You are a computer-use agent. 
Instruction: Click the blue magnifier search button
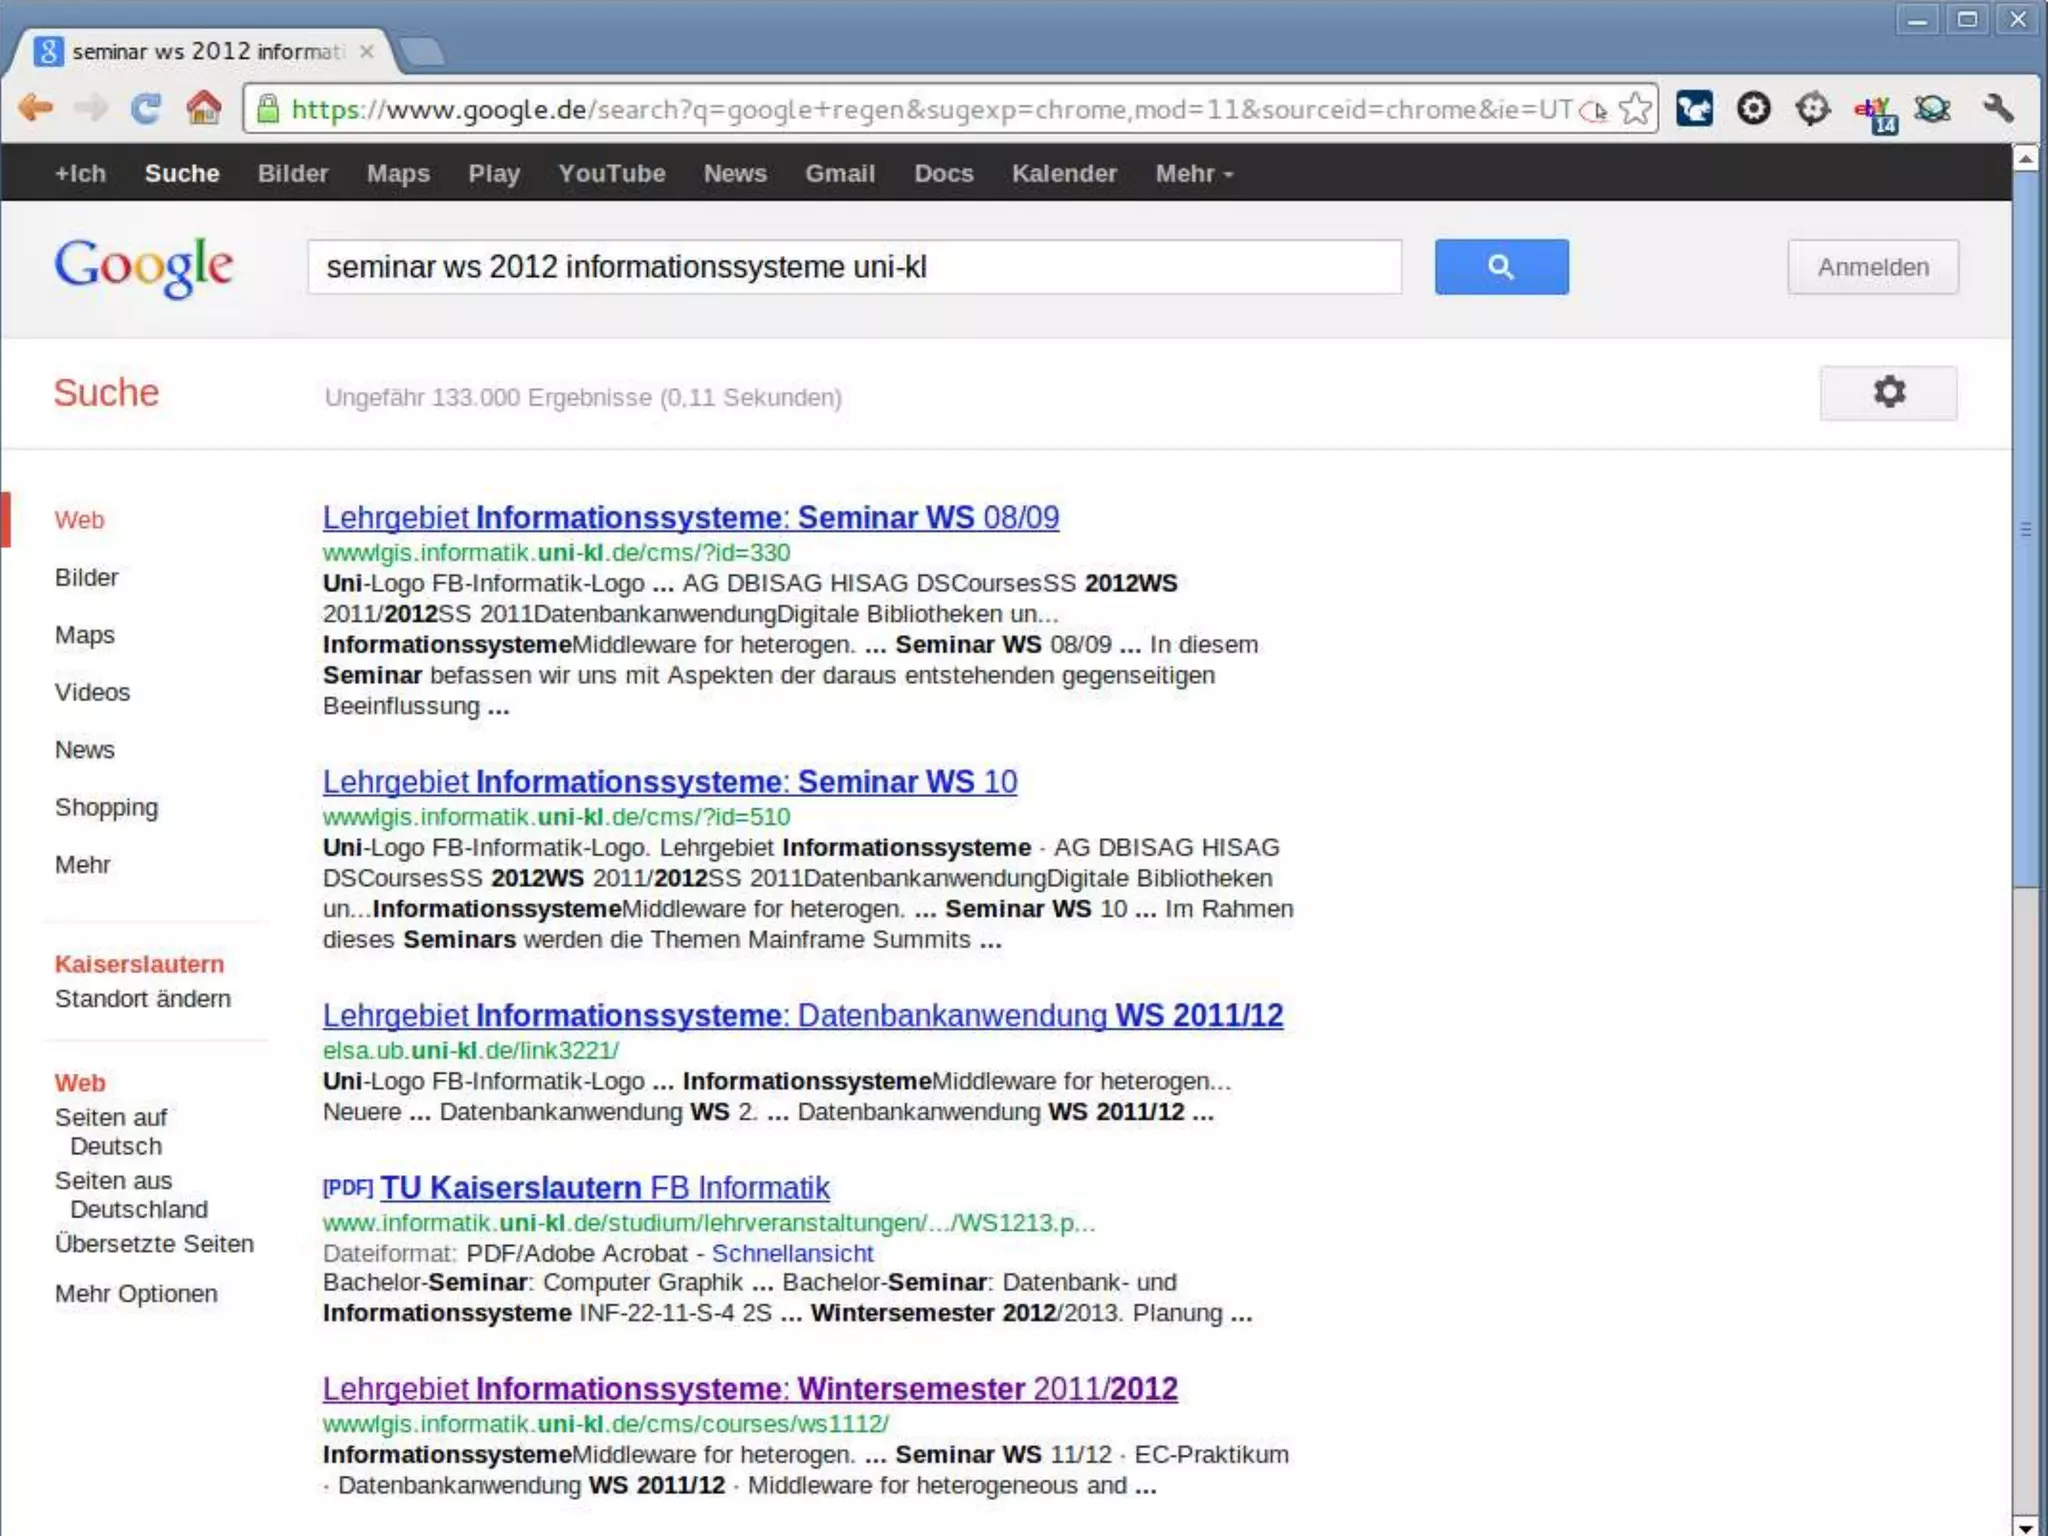[1500, 267]
